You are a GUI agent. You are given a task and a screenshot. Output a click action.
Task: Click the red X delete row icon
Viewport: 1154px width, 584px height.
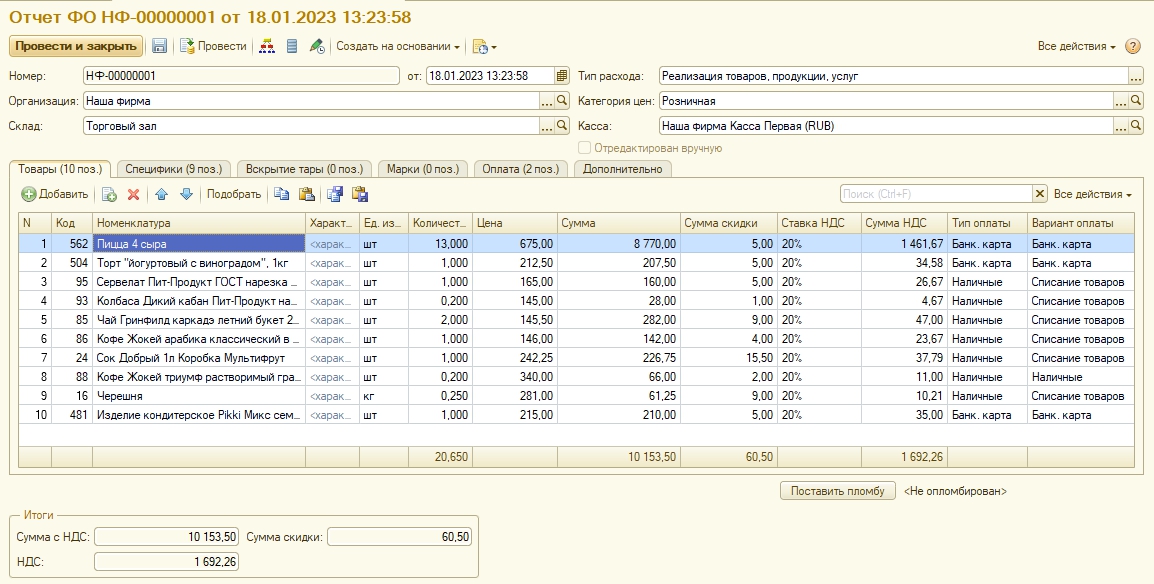click(x=133, y=194)
